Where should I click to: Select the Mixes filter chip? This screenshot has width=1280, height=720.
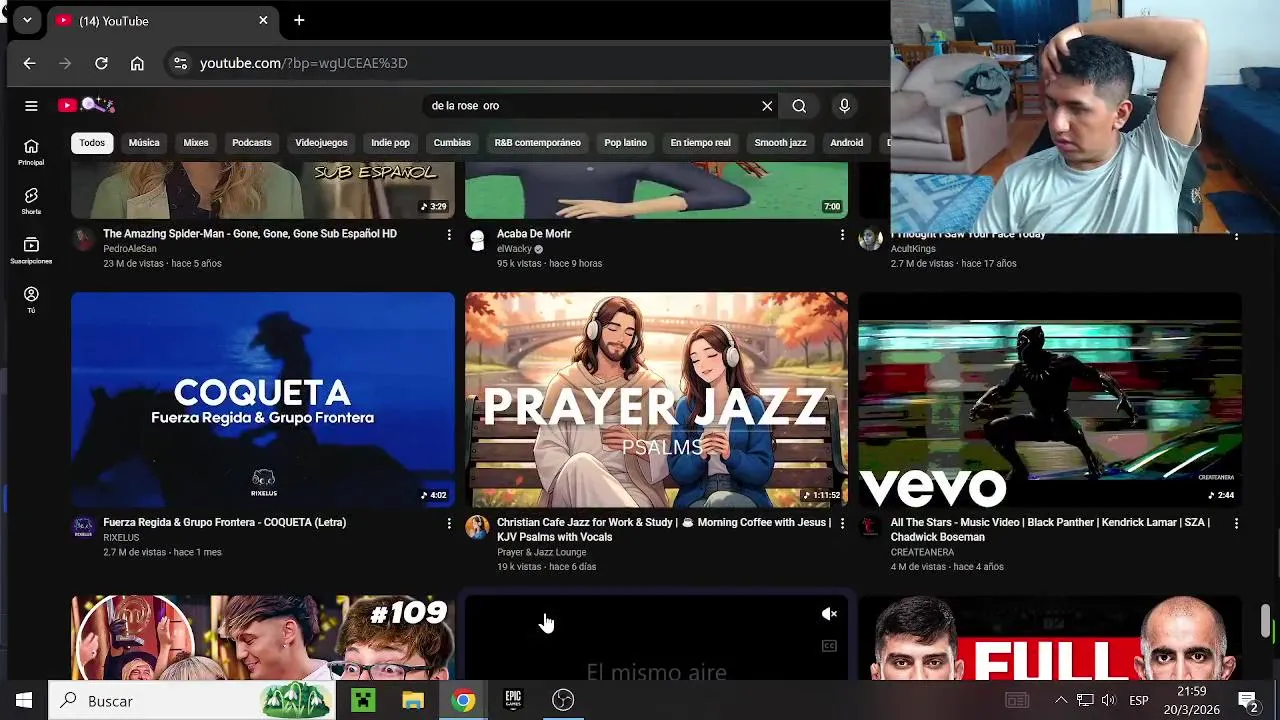(196, 143)
